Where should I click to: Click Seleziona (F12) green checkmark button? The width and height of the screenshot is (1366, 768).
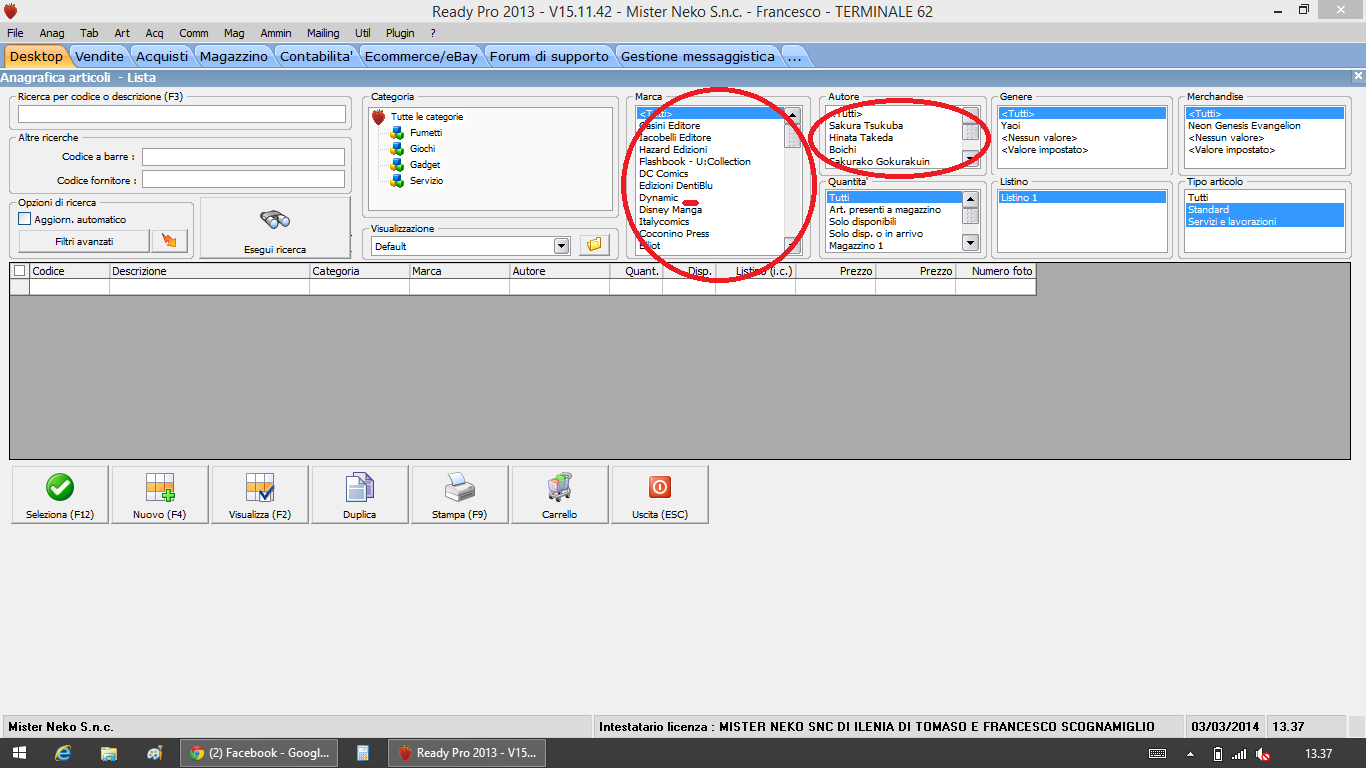pyautogui.click(x=60, y=495)
